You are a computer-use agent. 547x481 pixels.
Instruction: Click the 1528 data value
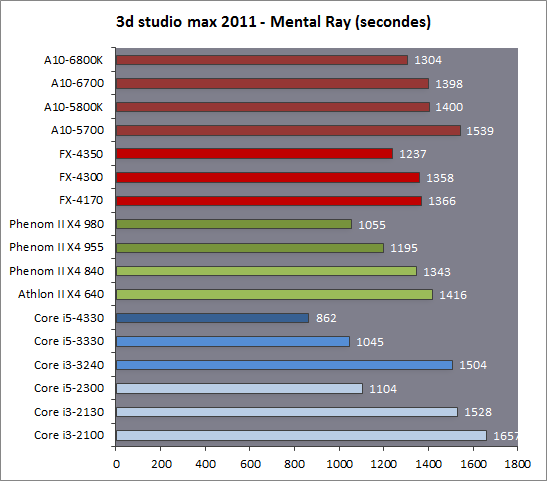478,412
